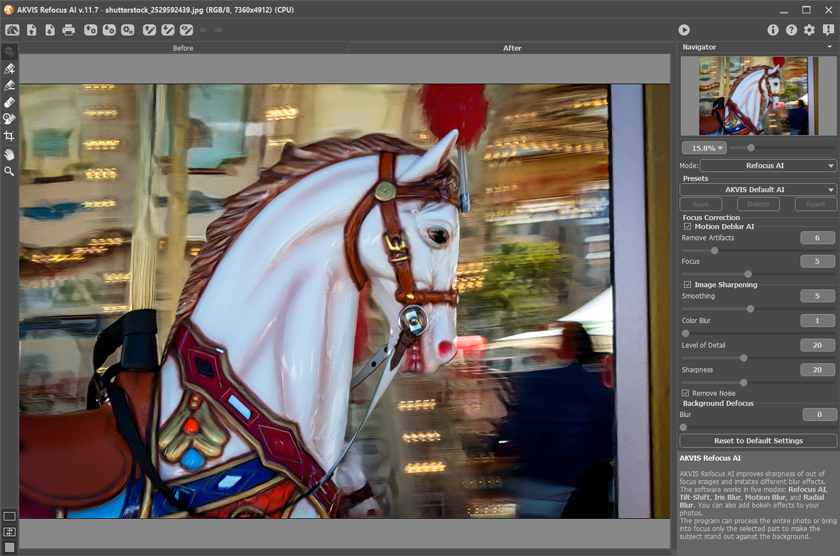This screenshot has width=840, height=556.
Task: Click the Level of Detail value field
Action: coord(817,345)
